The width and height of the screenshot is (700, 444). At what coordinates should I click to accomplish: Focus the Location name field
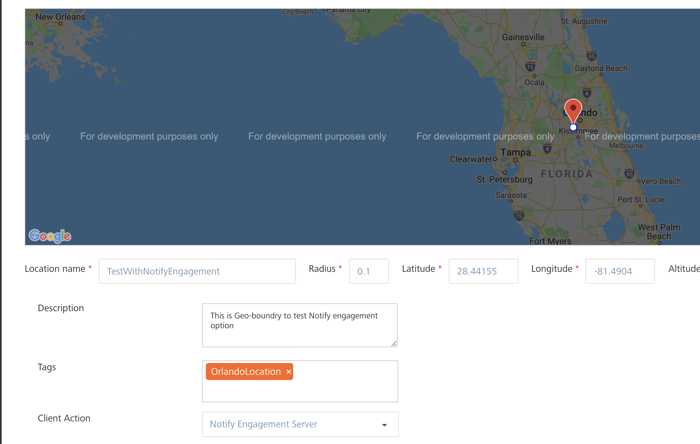(197, 271)
